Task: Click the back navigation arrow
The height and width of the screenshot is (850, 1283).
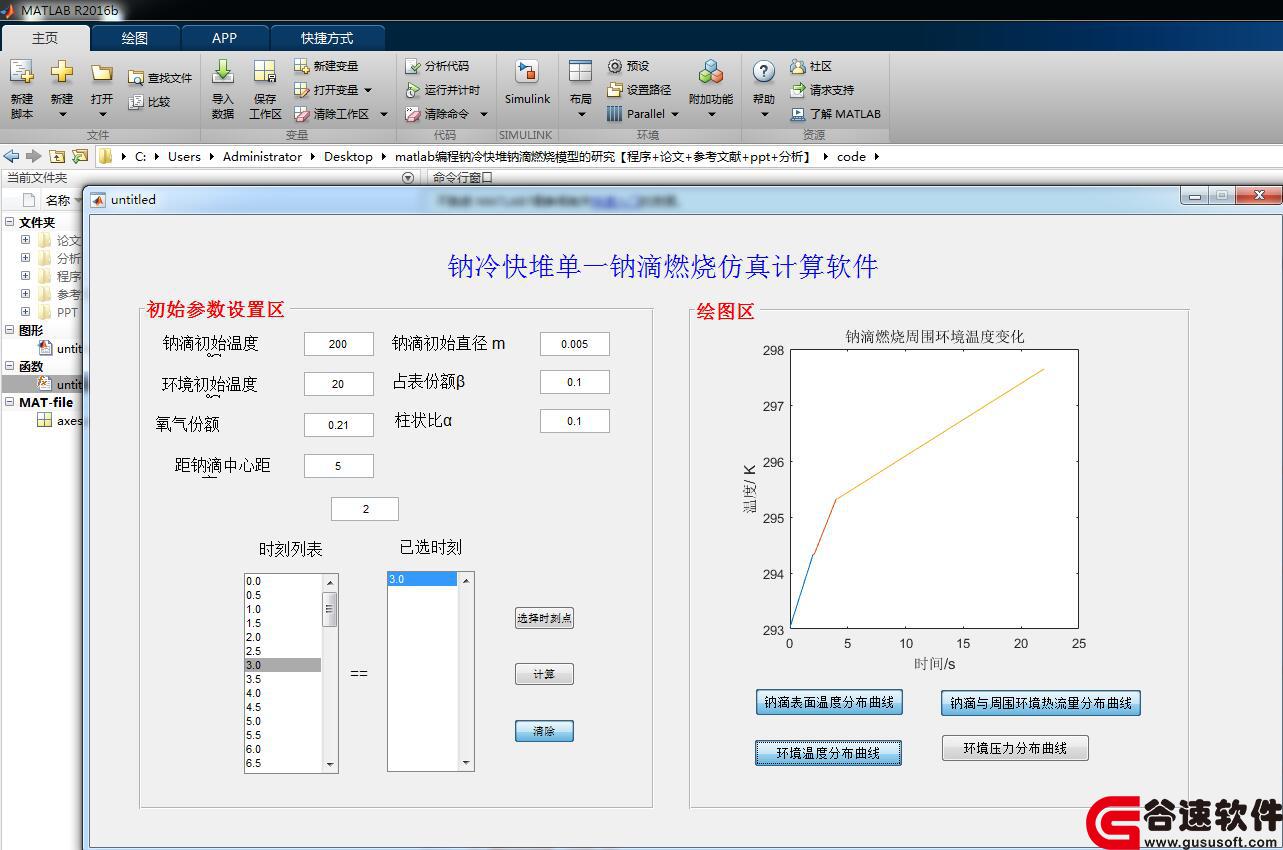Action: pos(12,156)
